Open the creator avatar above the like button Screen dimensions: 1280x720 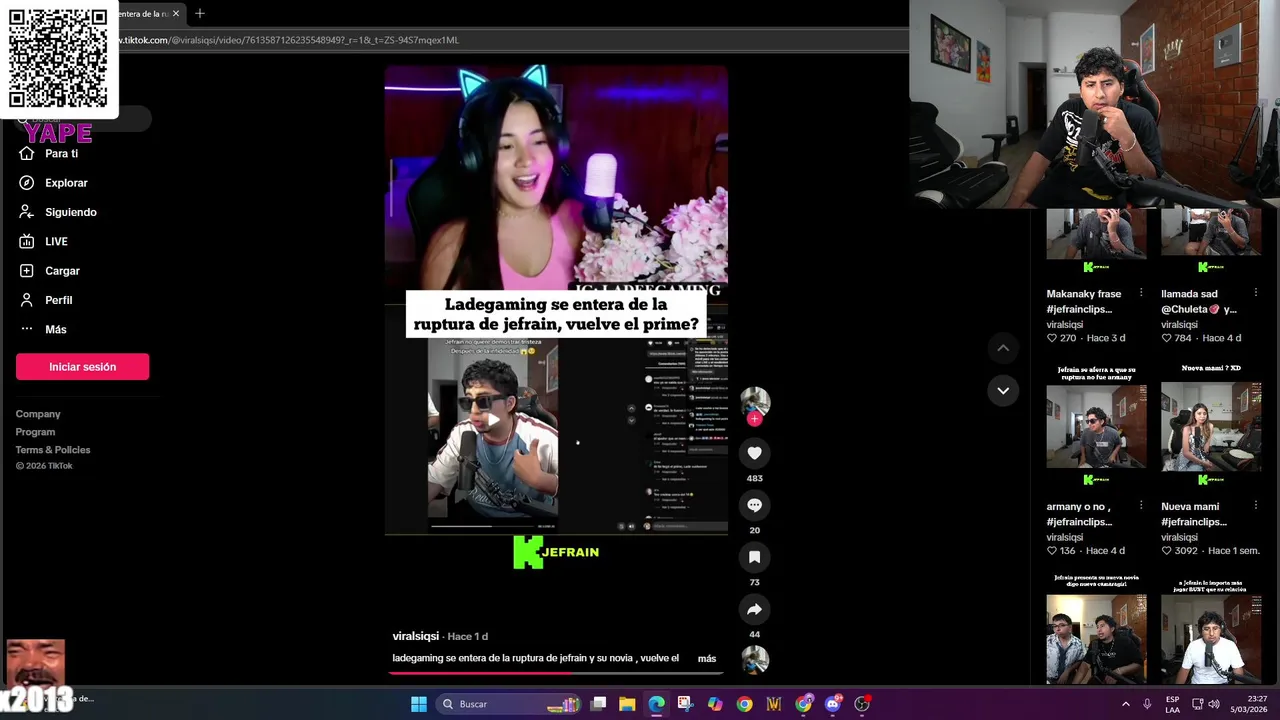(754, 401)
